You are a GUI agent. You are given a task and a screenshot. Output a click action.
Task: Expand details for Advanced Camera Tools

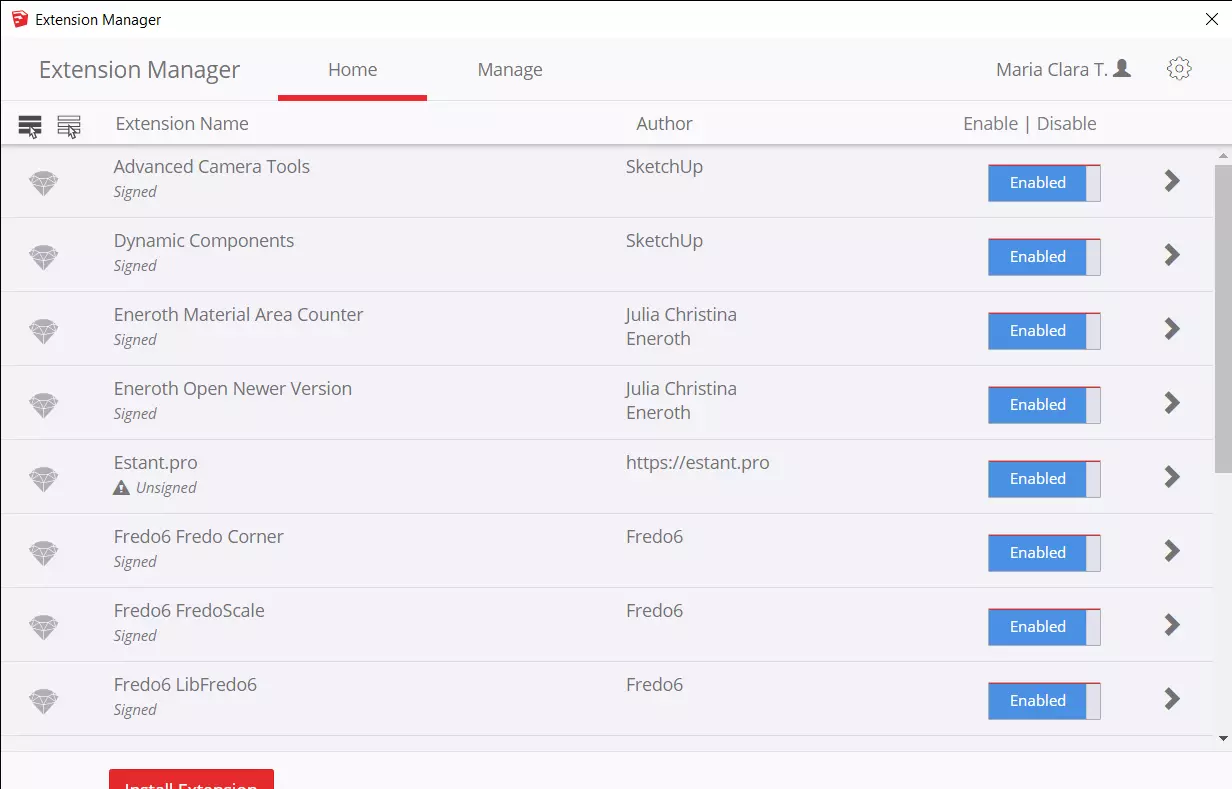pos(1172,181)
